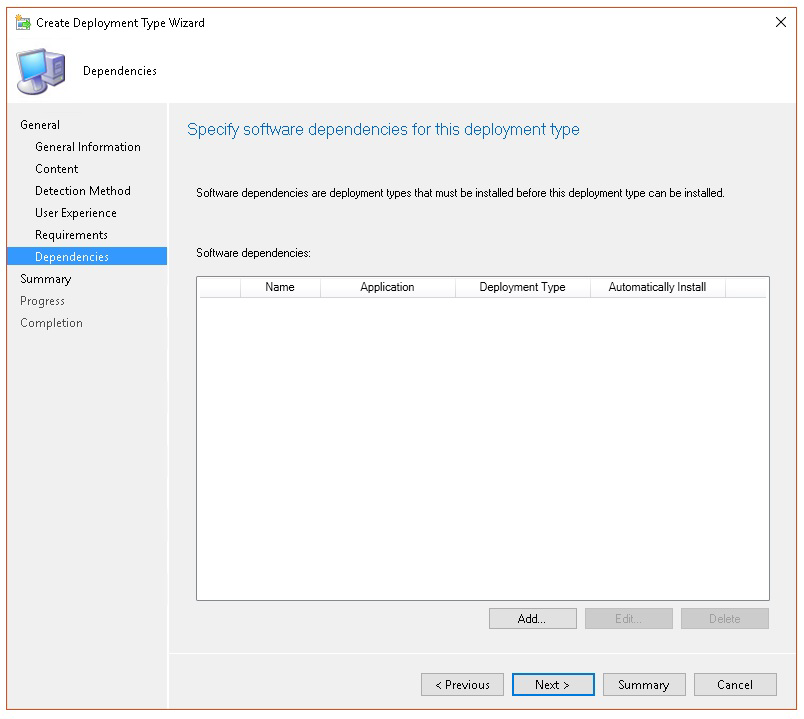Select General in the wizard navigation
This screenshot has width=804, height=719.
pyautogui.click(x=40, y=125)
